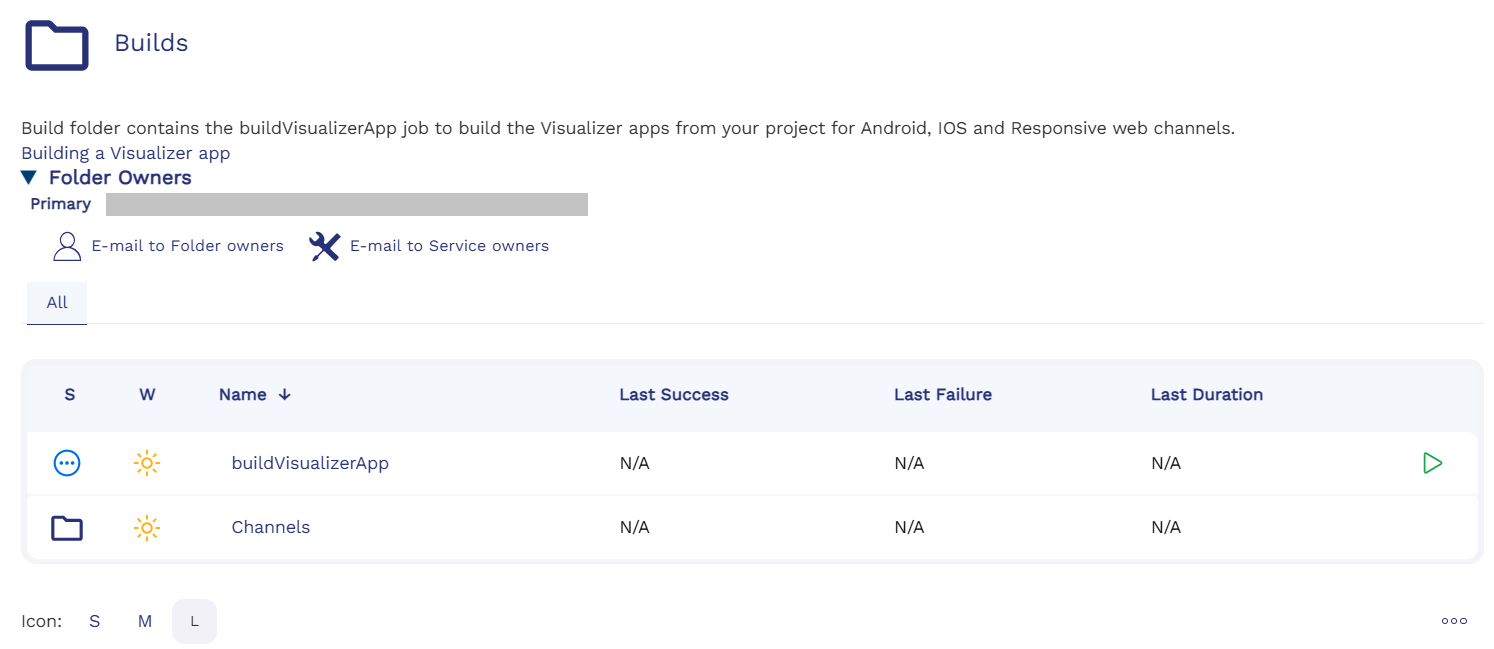This screenshot has height=649, width=1494.
Task: Set icon size to Medium
Action: point(145,622)
